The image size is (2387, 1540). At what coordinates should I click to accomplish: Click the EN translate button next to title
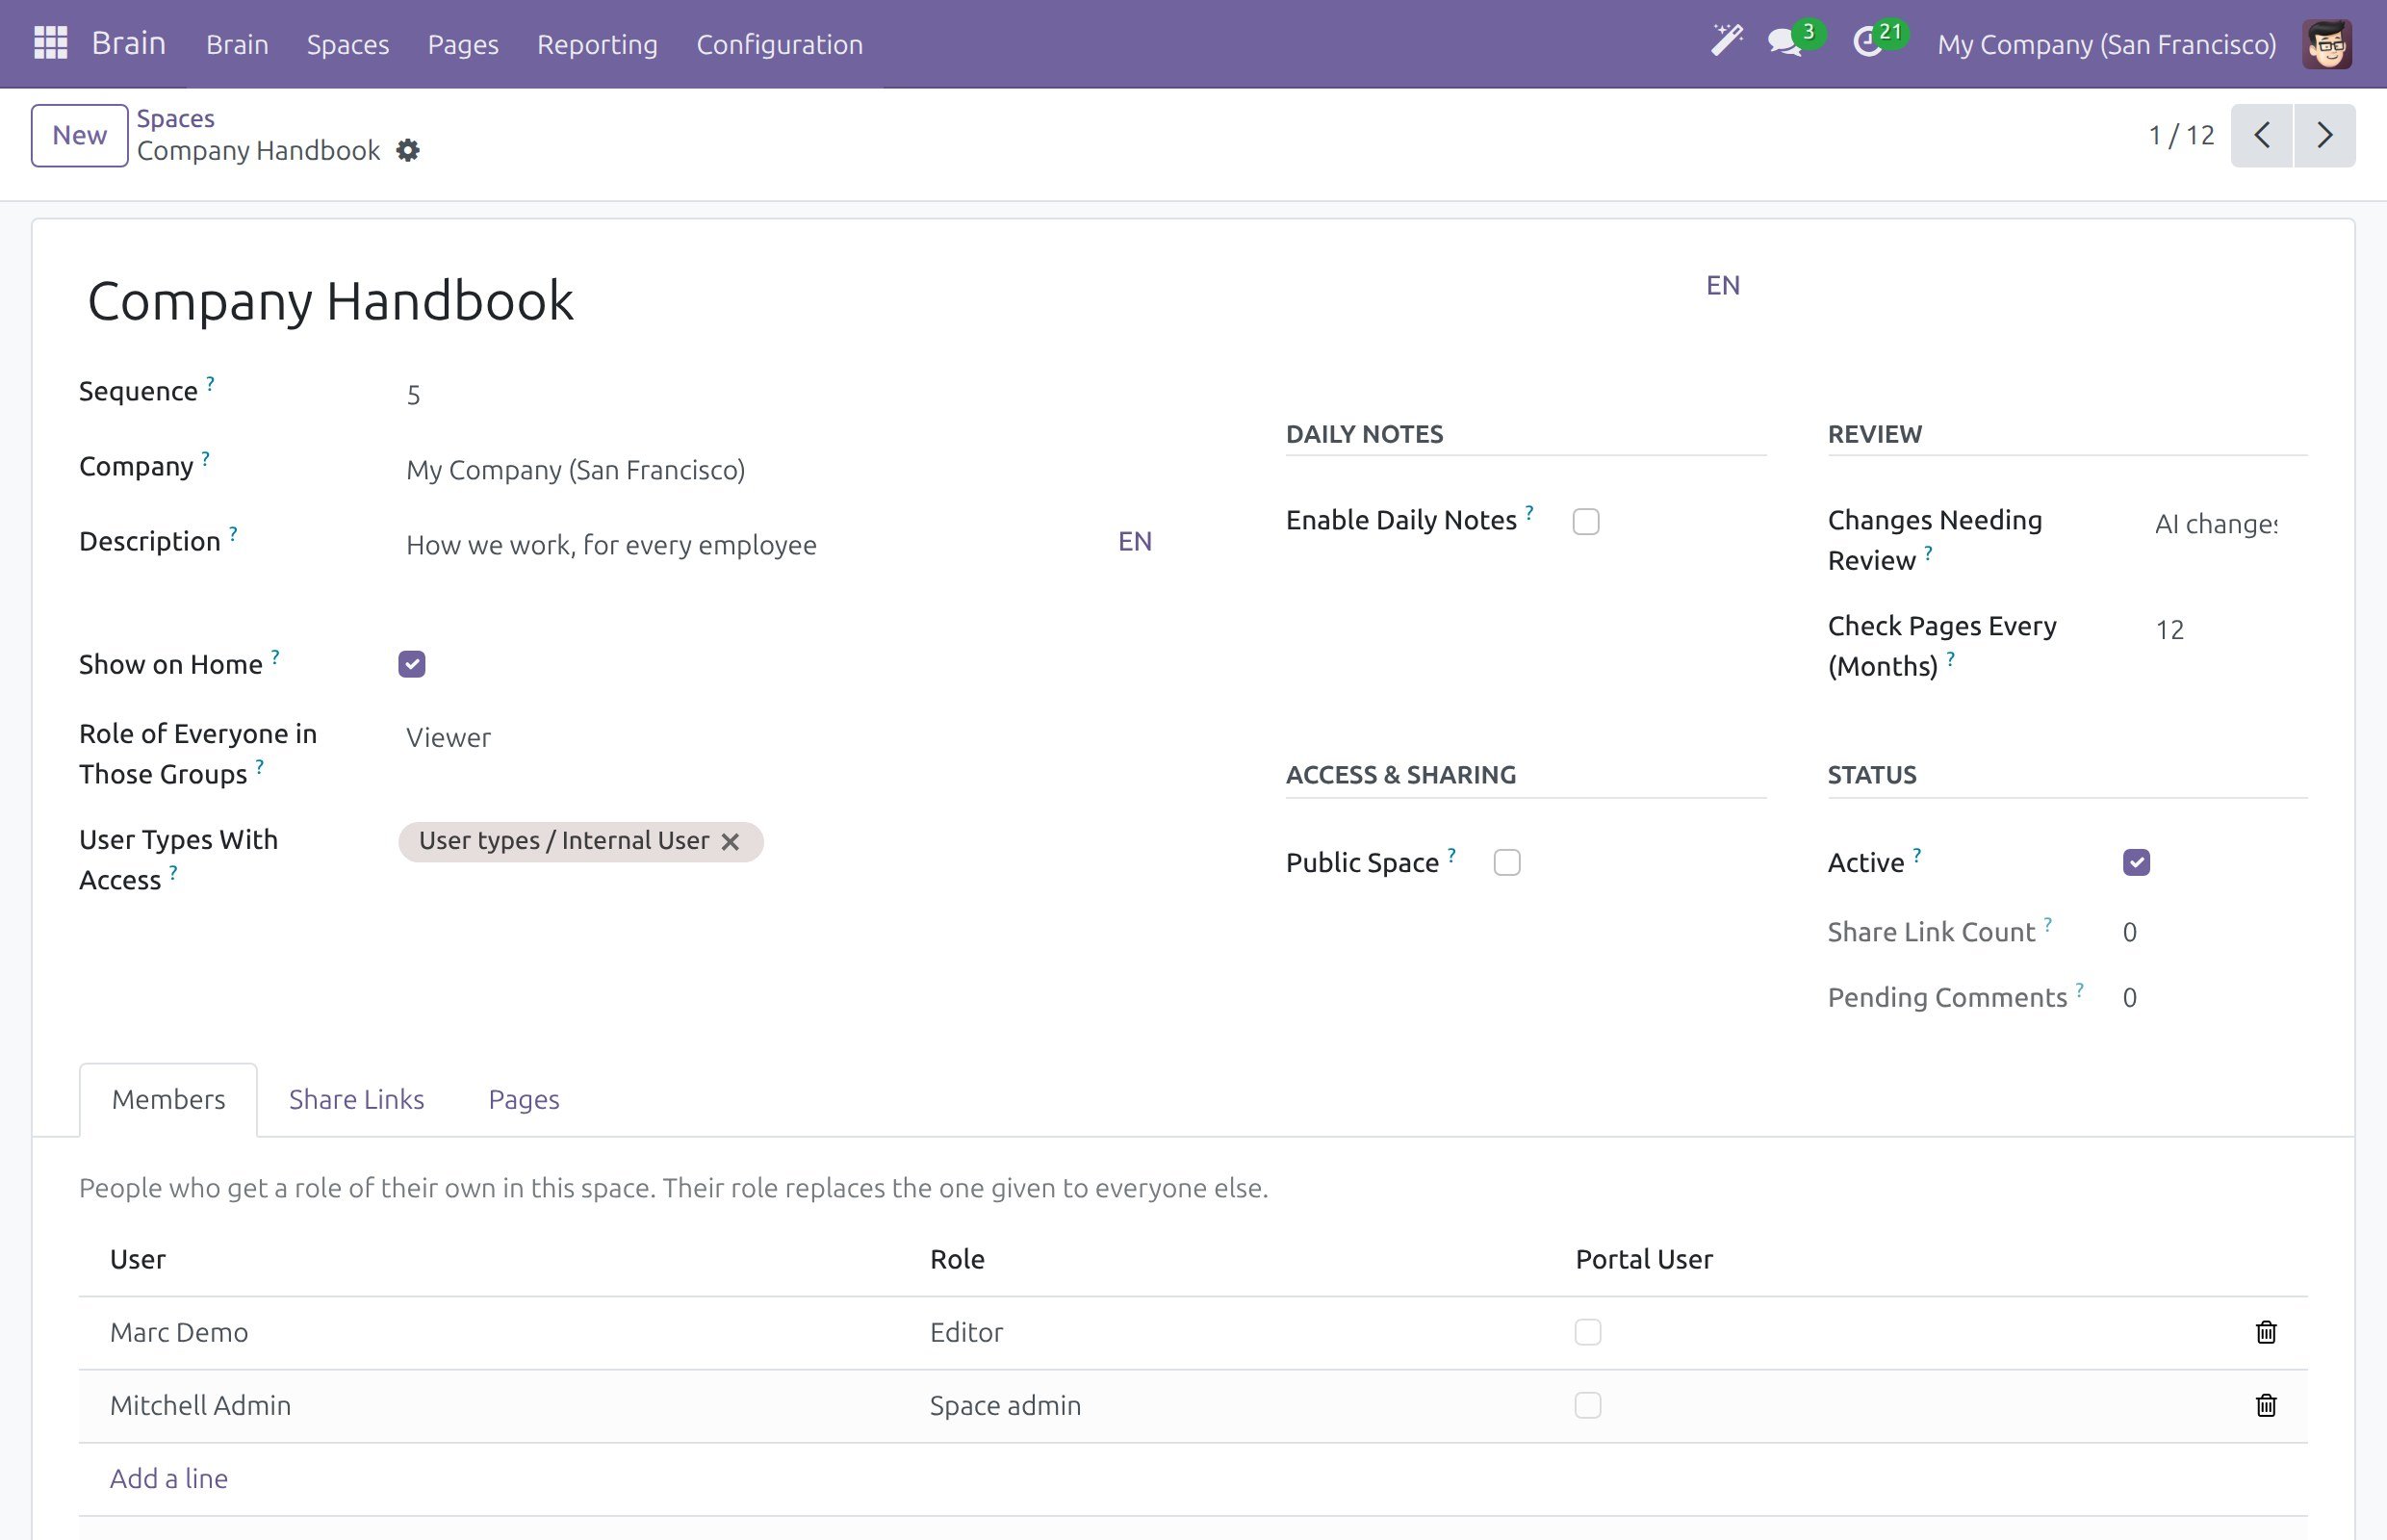tap(1722, 285)
